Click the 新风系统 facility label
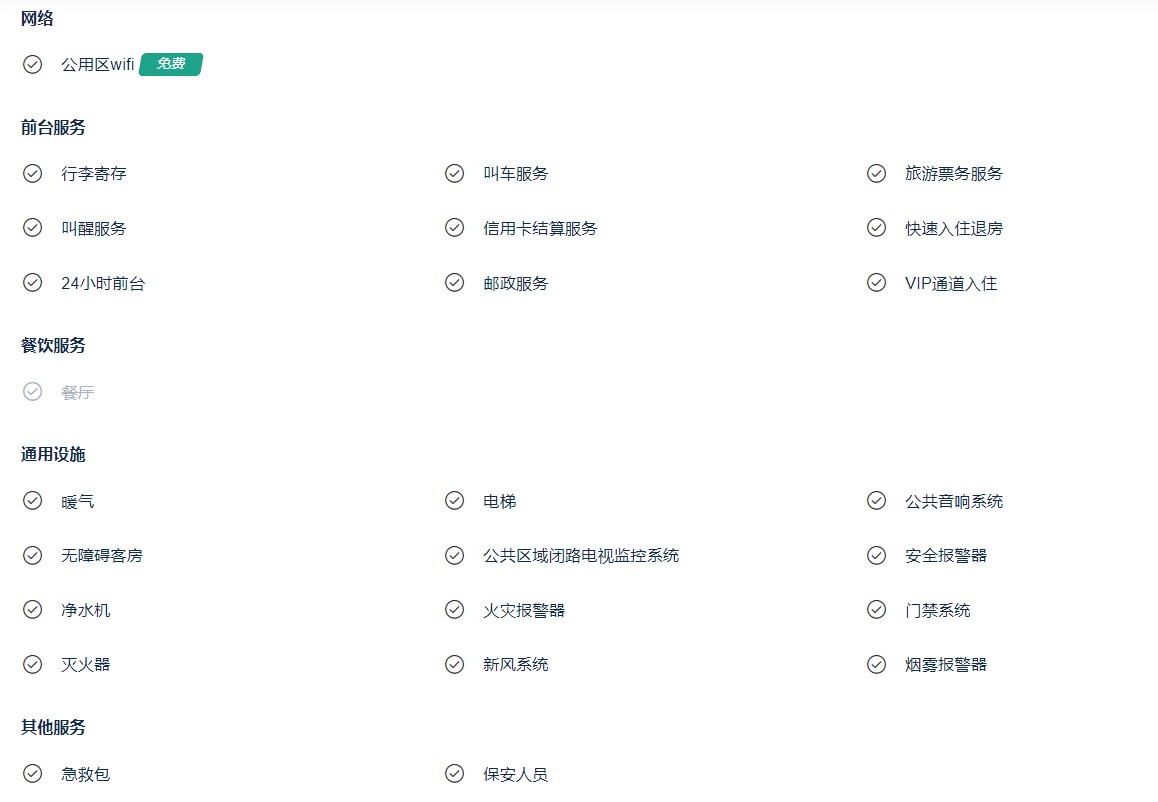The width and height of the screenshot is (1158, 802). tap(515, 665)
